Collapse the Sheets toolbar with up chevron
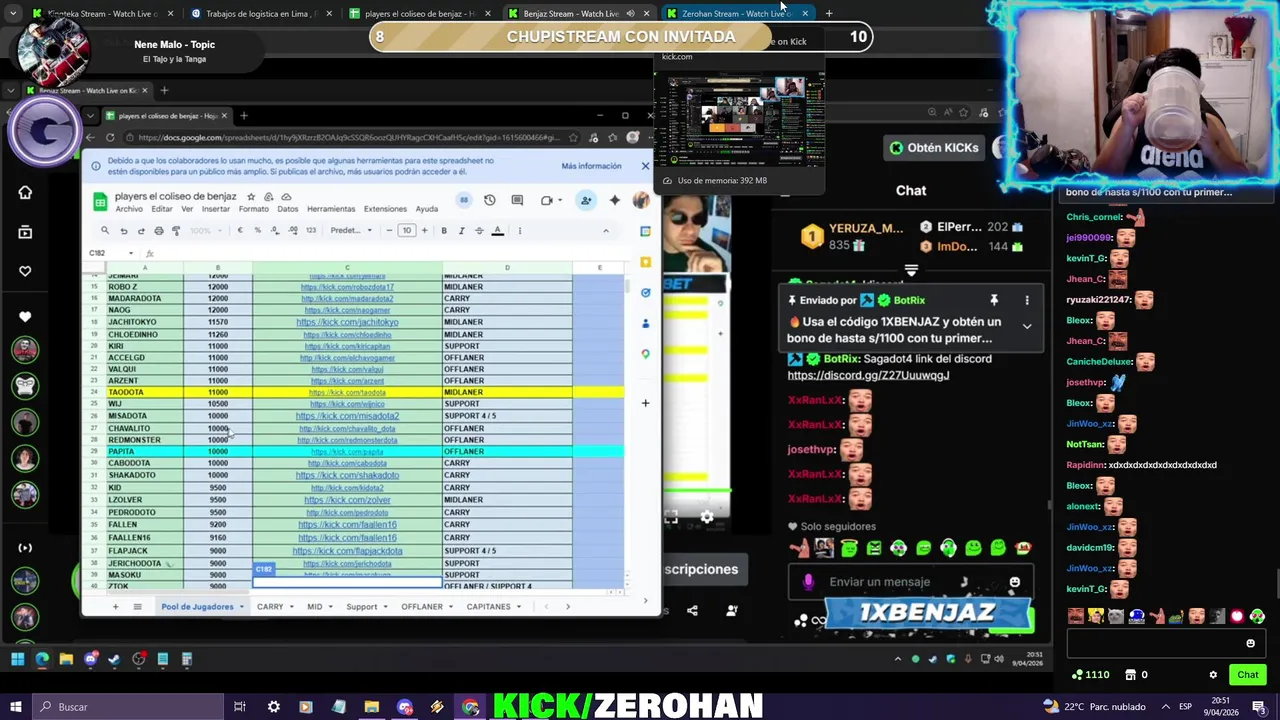 (x=605, y=231)
